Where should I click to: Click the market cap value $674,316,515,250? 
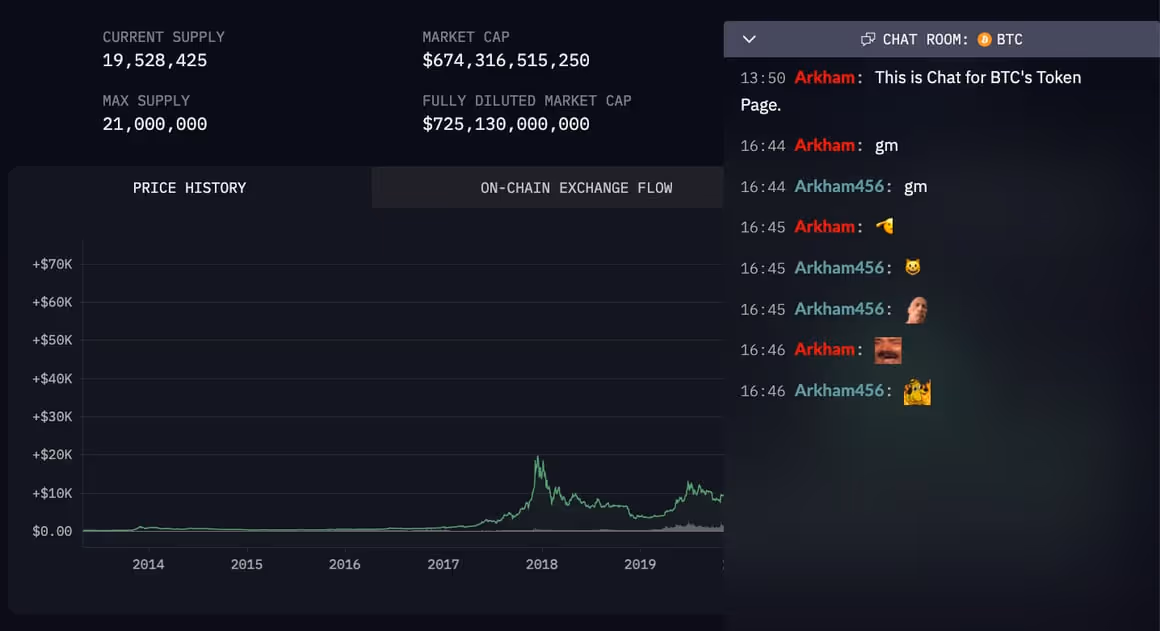[x=506, y=61]
